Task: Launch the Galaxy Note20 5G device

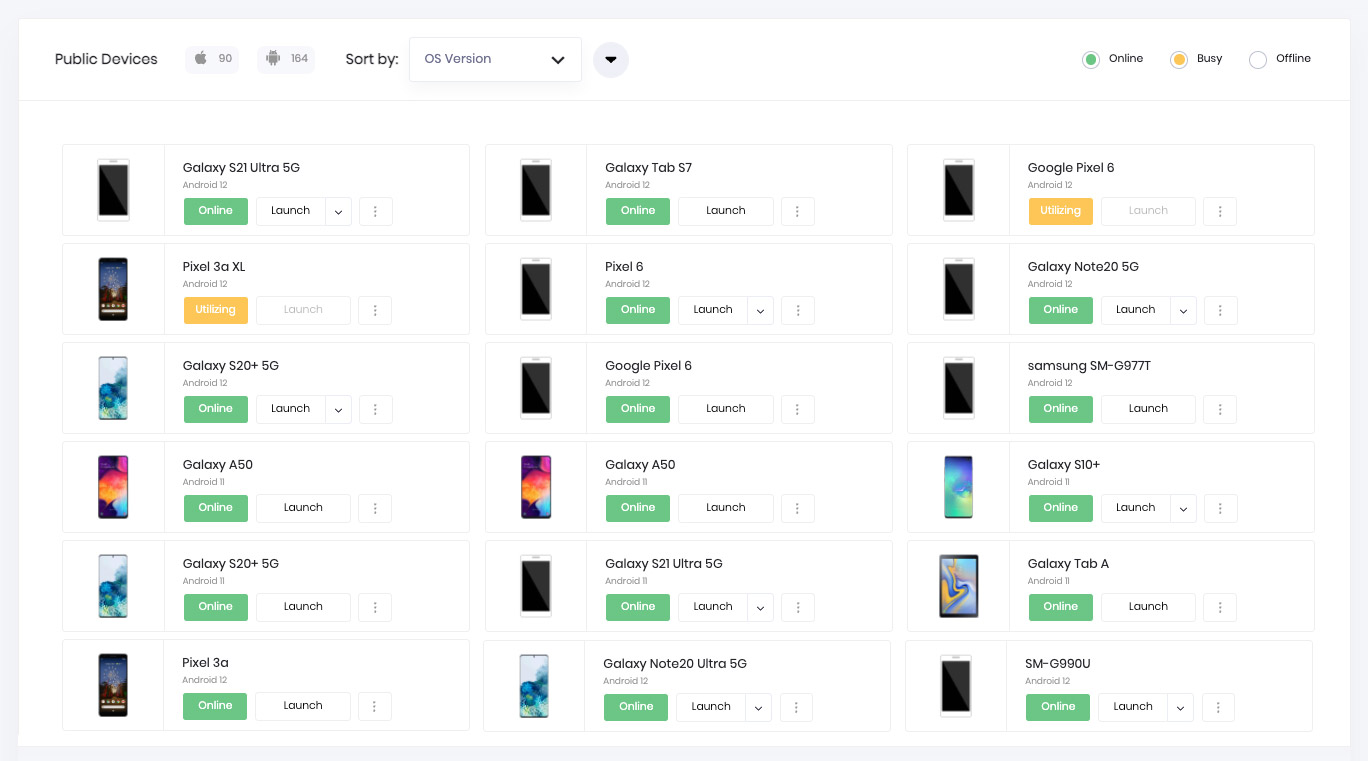Action: tap(1136, 310)
